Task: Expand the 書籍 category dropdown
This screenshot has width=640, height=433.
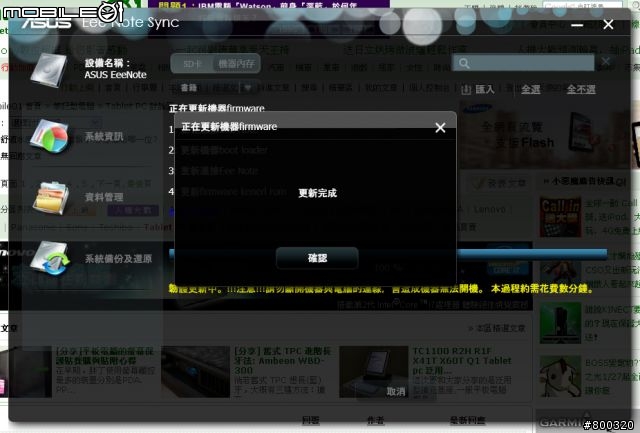Action: (247, 88)
